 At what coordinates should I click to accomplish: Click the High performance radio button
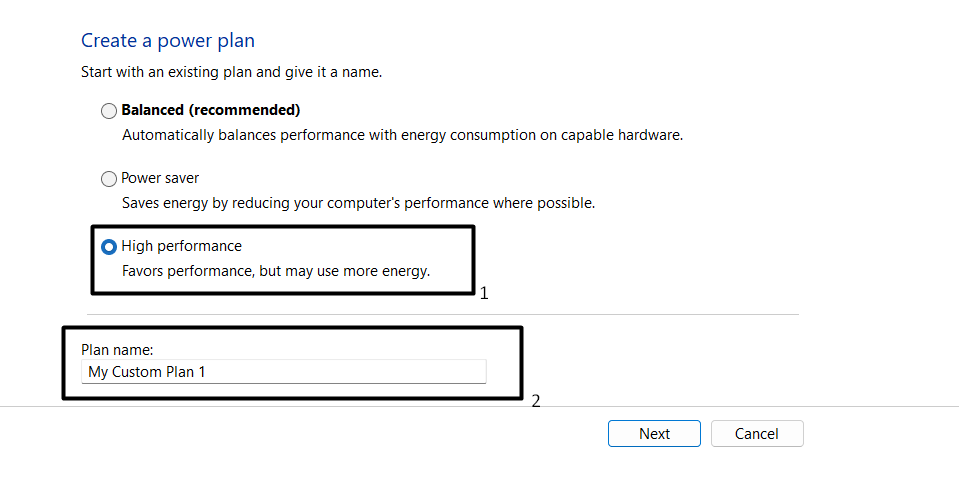[x=109, y=247]
